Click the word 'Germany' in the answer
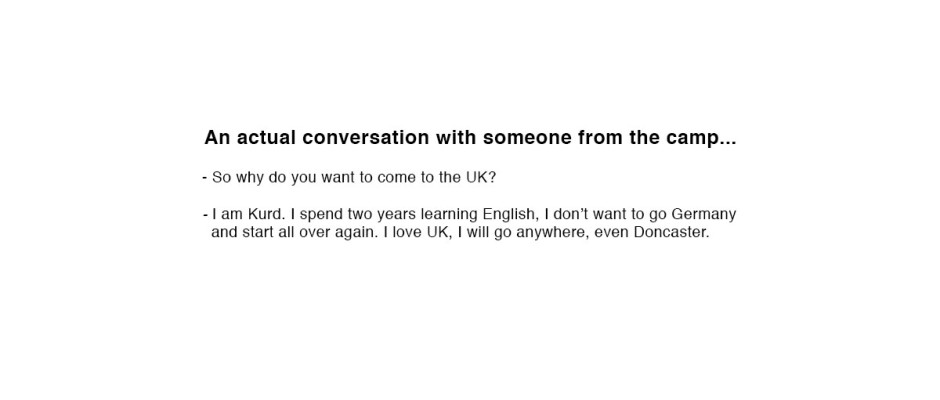Image resolution: width=940 pixels, height=400 pixels. pos(704,215)
